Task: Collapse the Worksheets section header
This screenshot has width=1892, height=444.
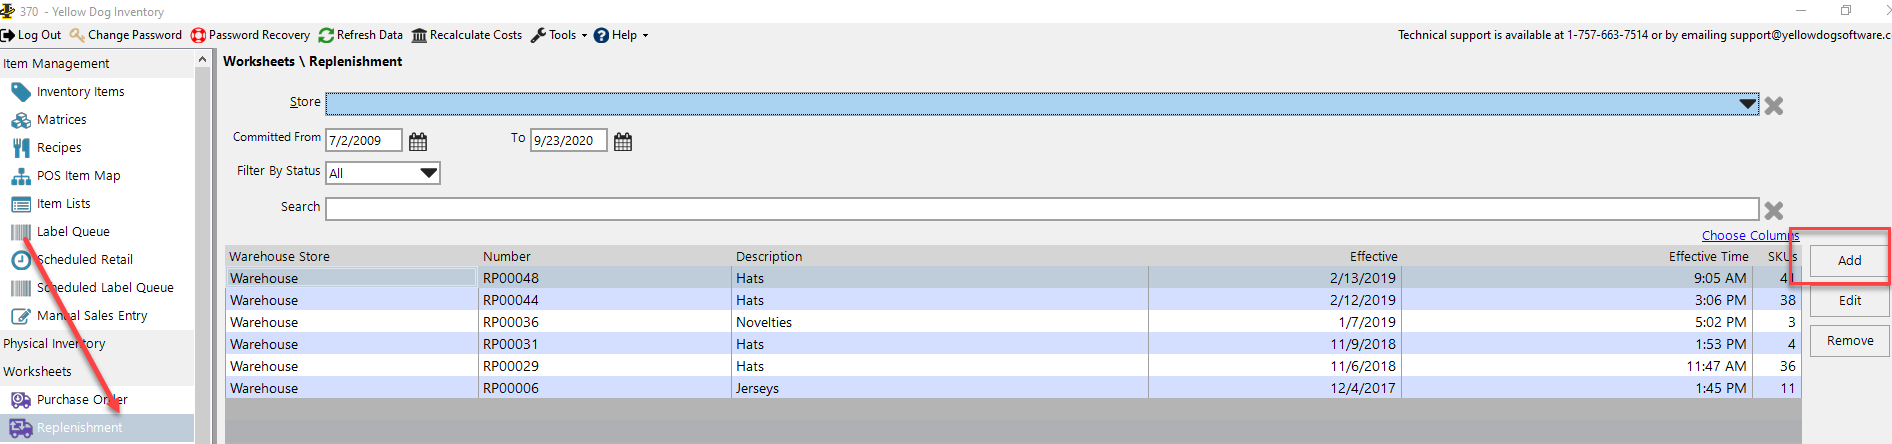Action: click(x=97, y=371)
